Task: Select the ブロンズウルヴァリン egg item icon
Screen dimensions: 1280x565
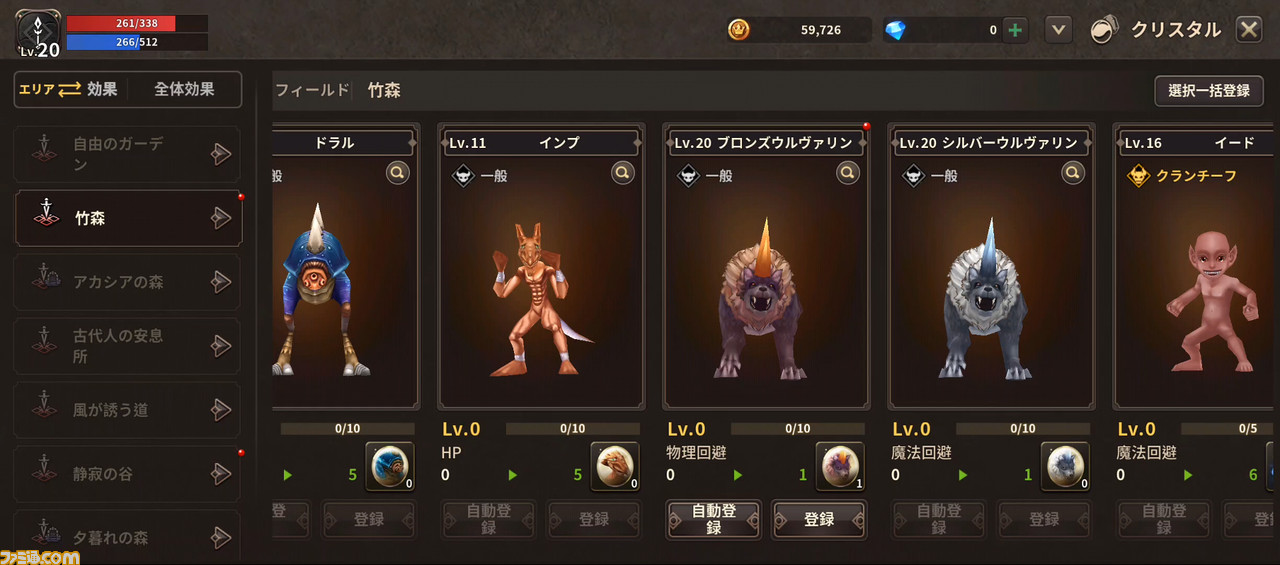Action: [840, 465]
